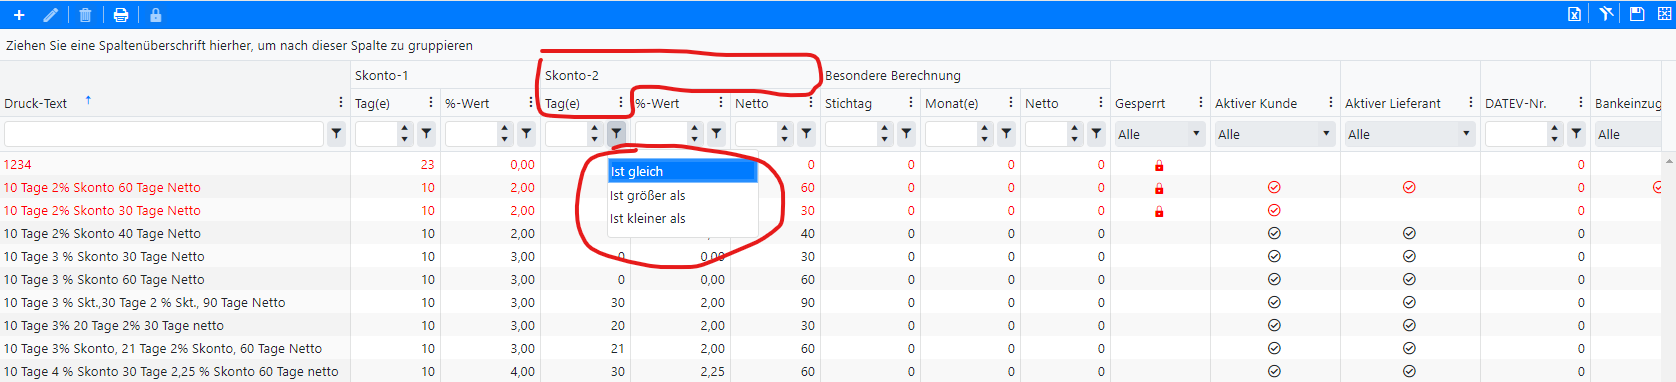Open the Aktiver Lieferant filter dropdown
Screen dimensions: 1676x382
pyautogui.click(x=1410, y=134)
